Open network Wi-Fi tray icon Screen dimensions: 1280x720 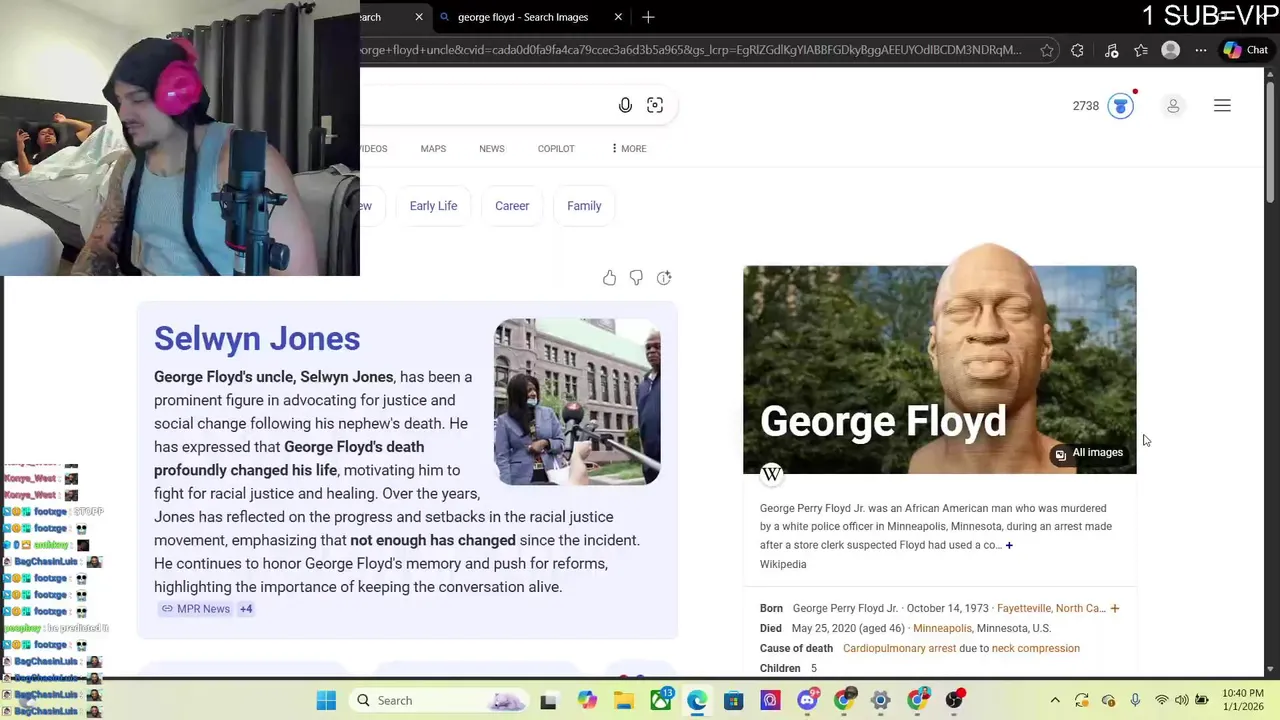coord(1161,700)
